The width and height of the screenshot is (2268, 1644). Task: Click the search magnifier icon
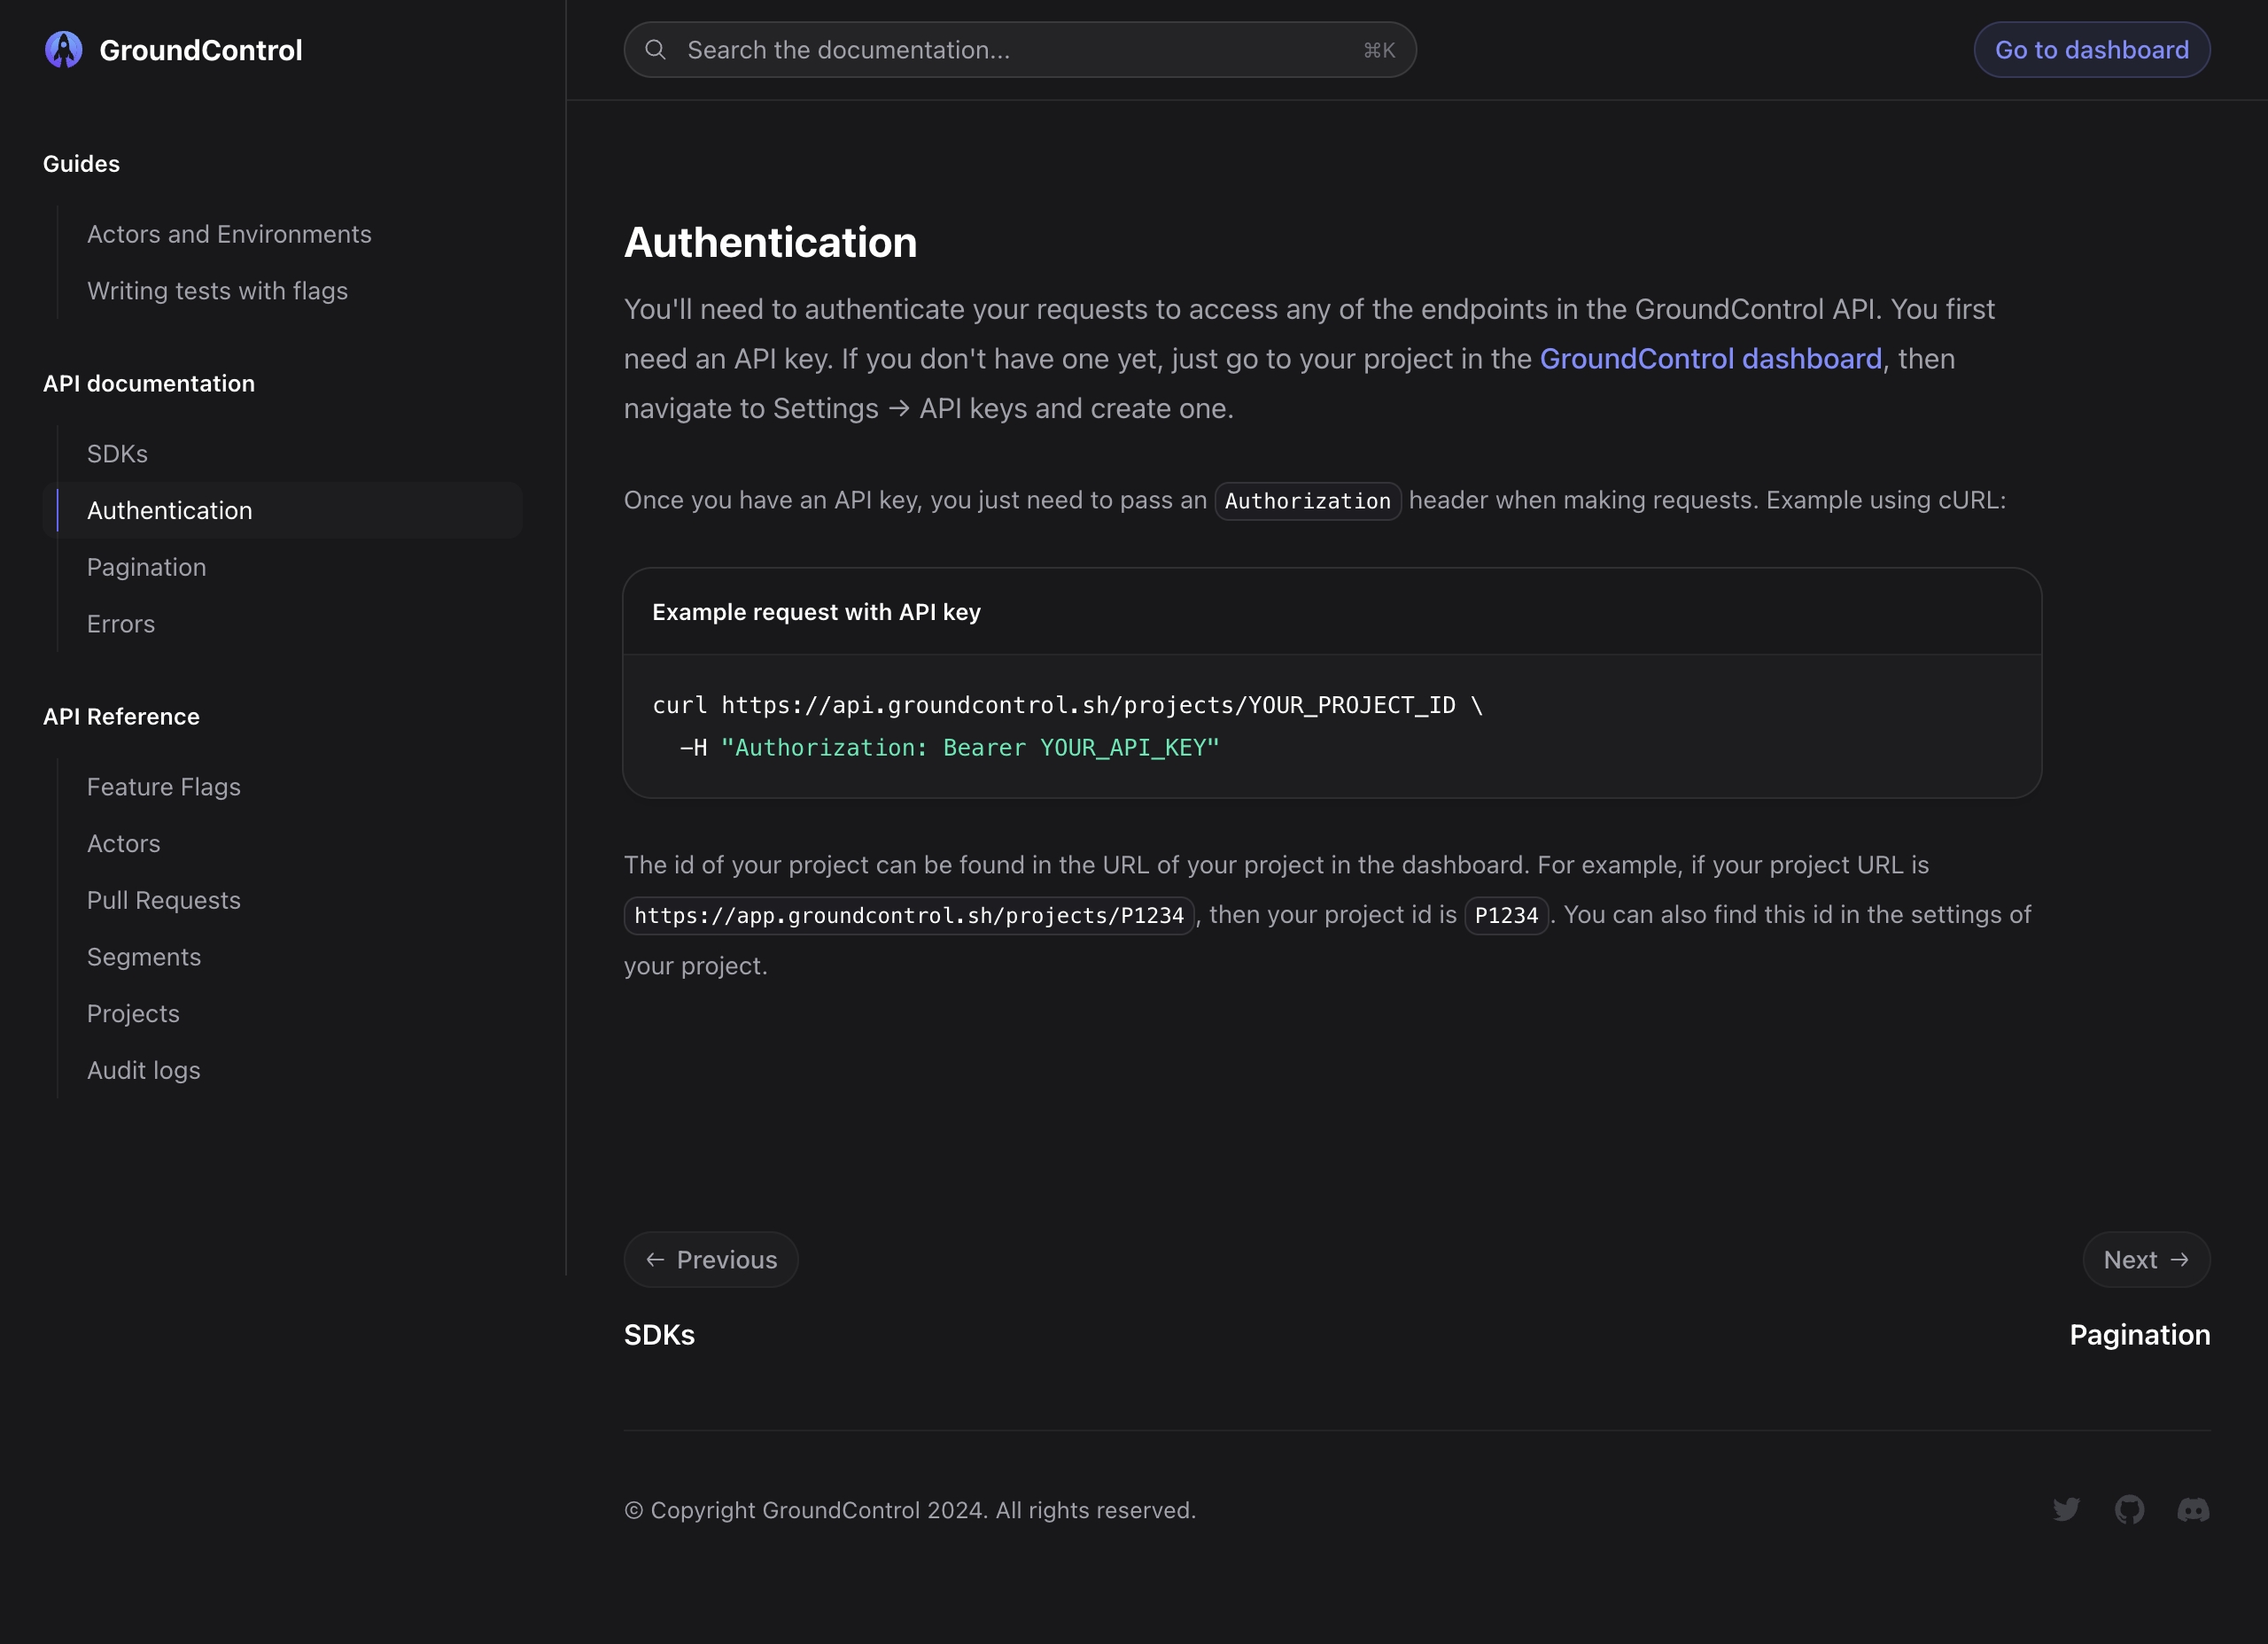tap(655, 50)
